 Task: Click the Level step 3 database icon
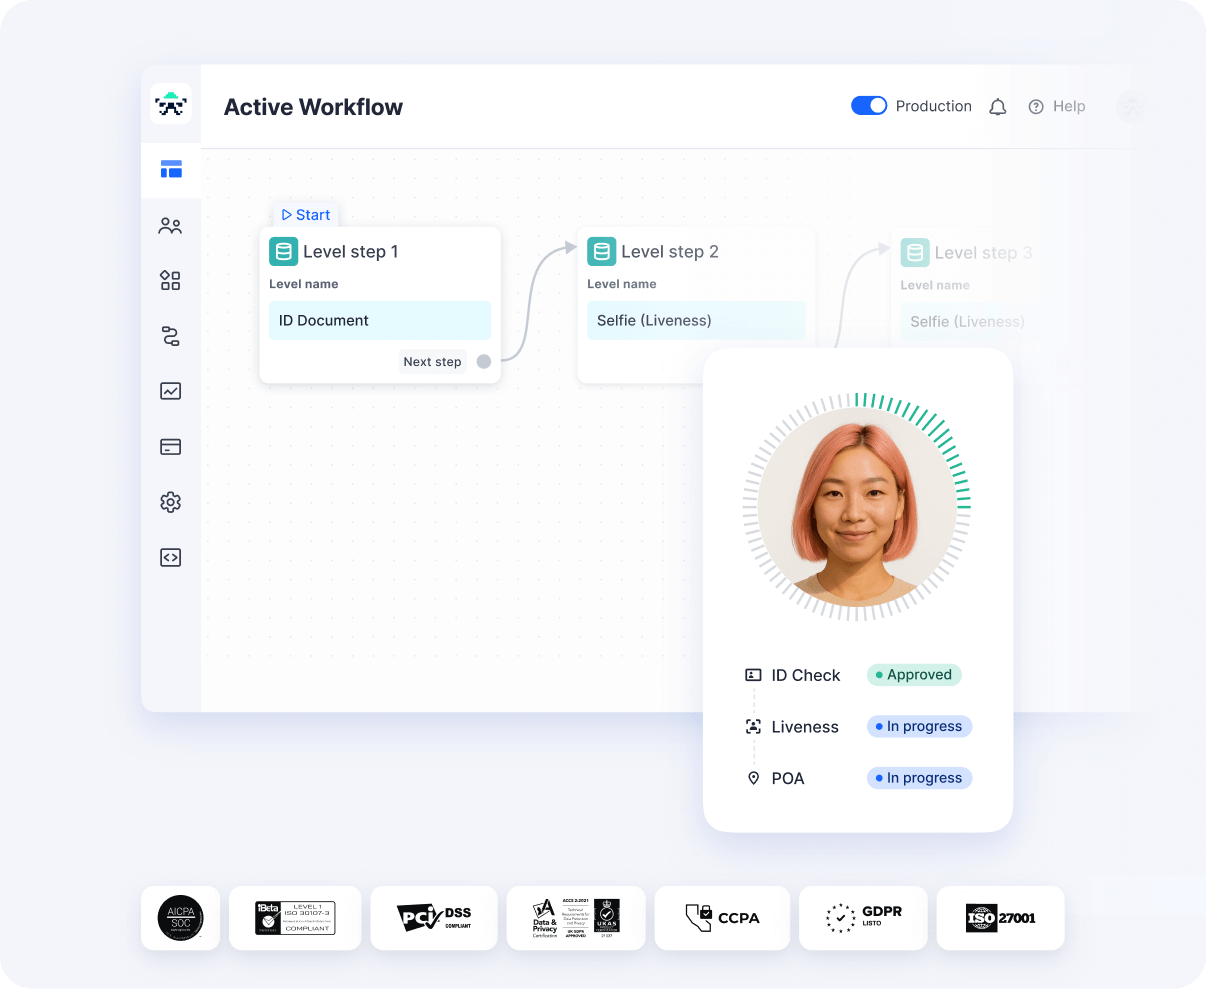[x=915, y=253]
